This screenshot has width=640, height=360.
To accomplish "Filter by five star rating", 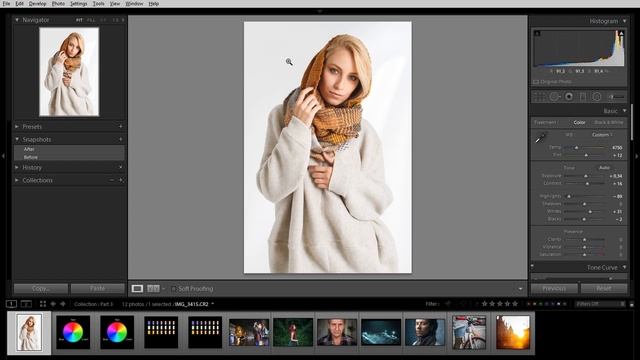I will point(515,304).
